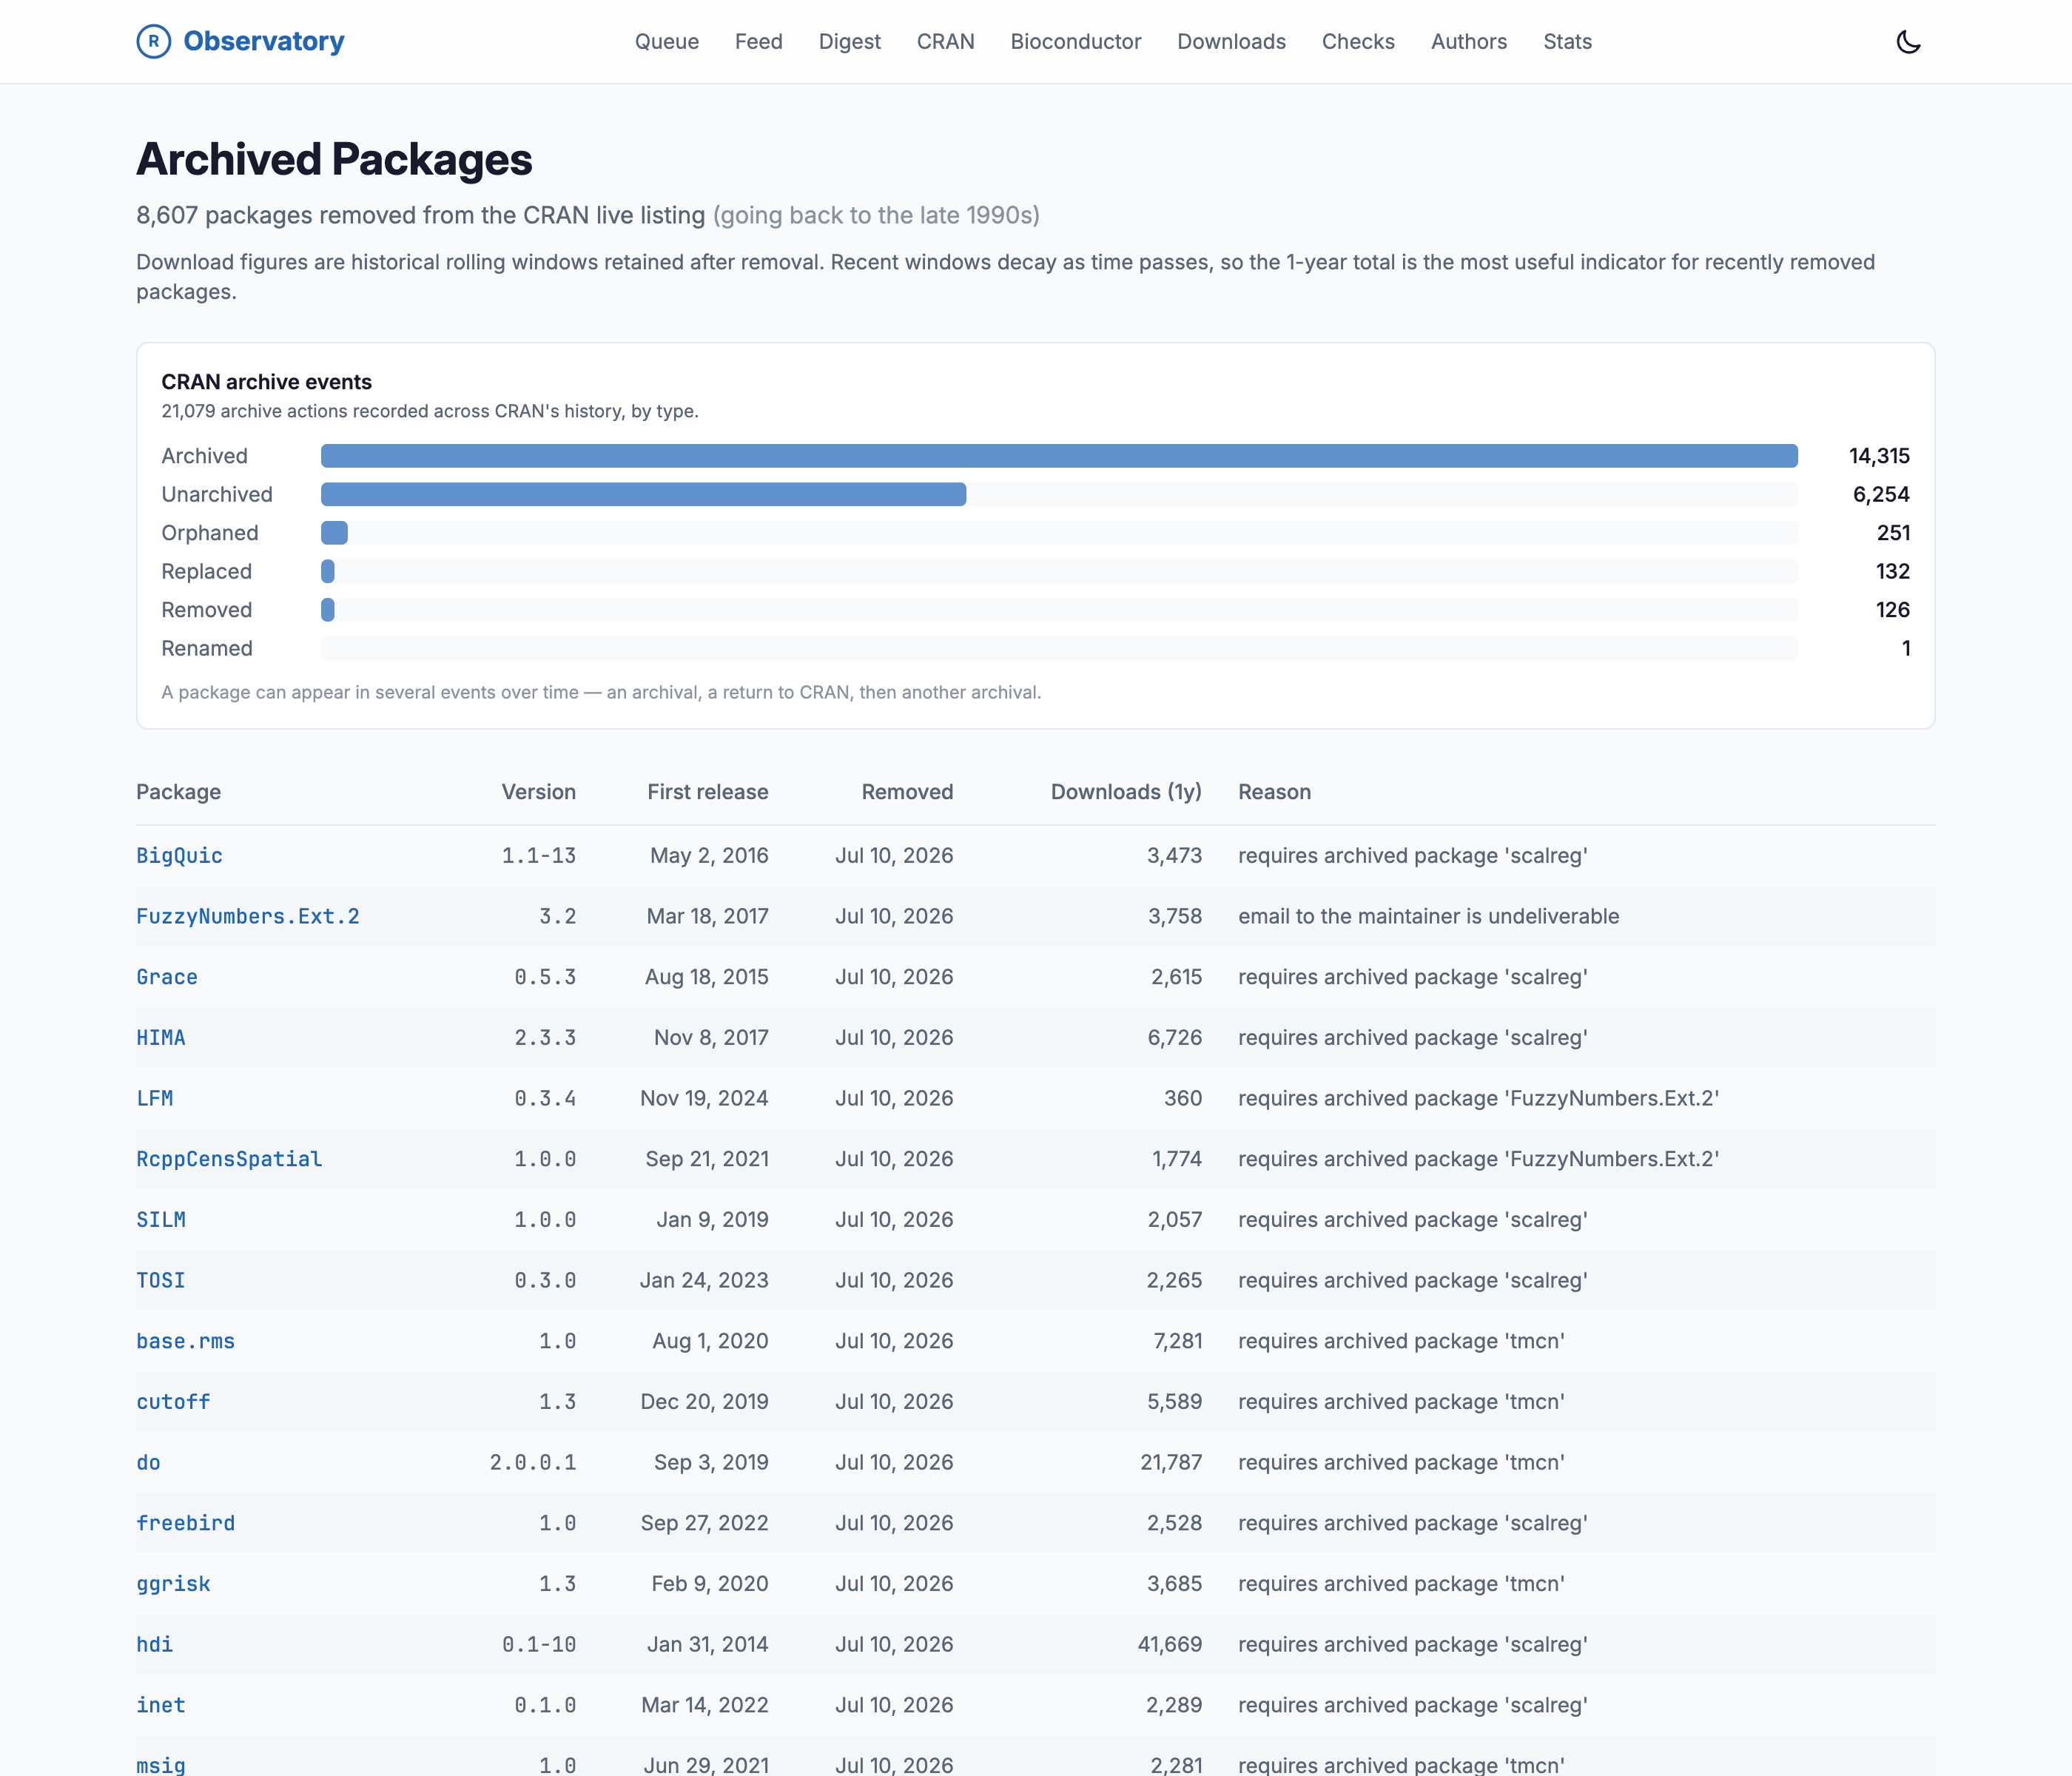This screenshot has width=2072, height=1776.
Task: Click version 2.0.0.1 in do row
Action: pyautogui.click(x=532, y=1462)
